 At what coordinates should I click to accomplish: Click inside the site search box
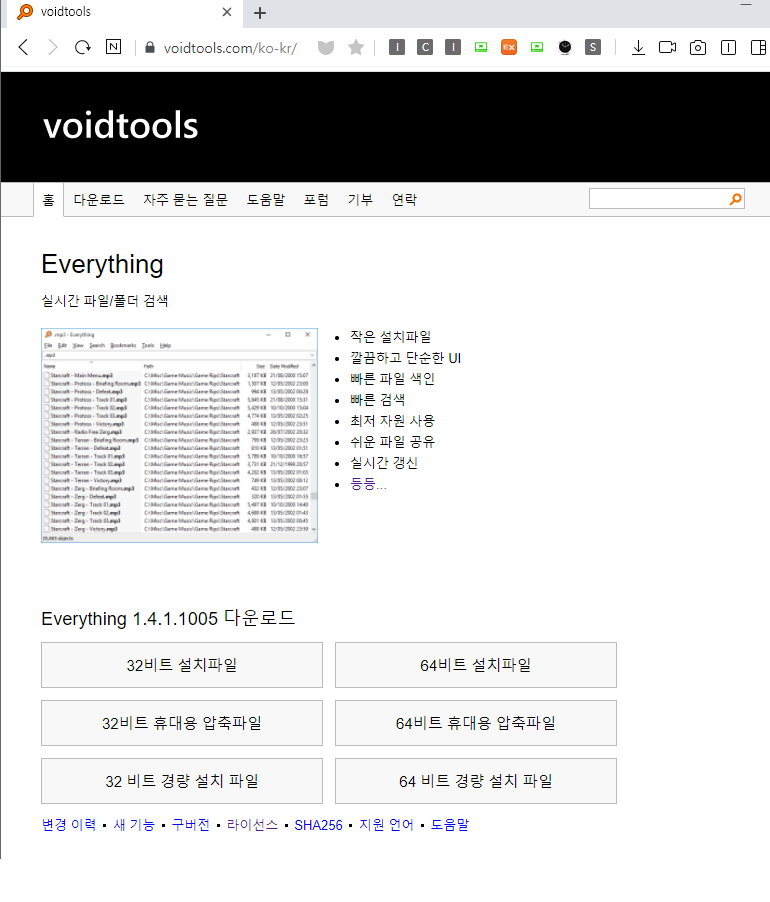point(658,199)
